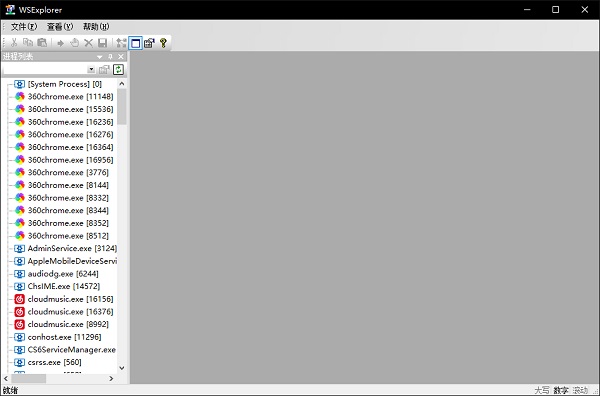
Task: Click the horizontal scrollbar right arrow
Action: click(x=111, y=379)
